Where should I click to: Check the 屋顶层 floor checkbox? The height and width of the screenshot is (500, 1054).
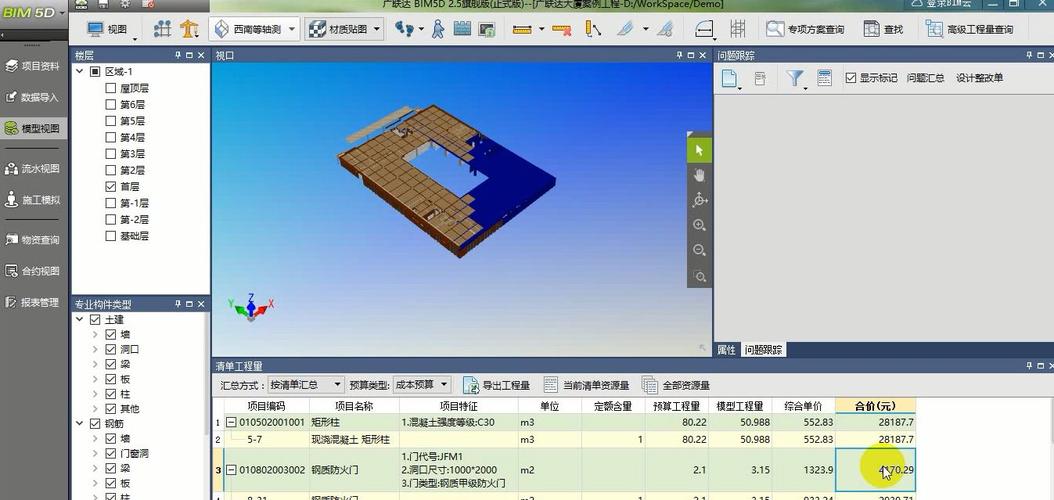coord(111,88)
